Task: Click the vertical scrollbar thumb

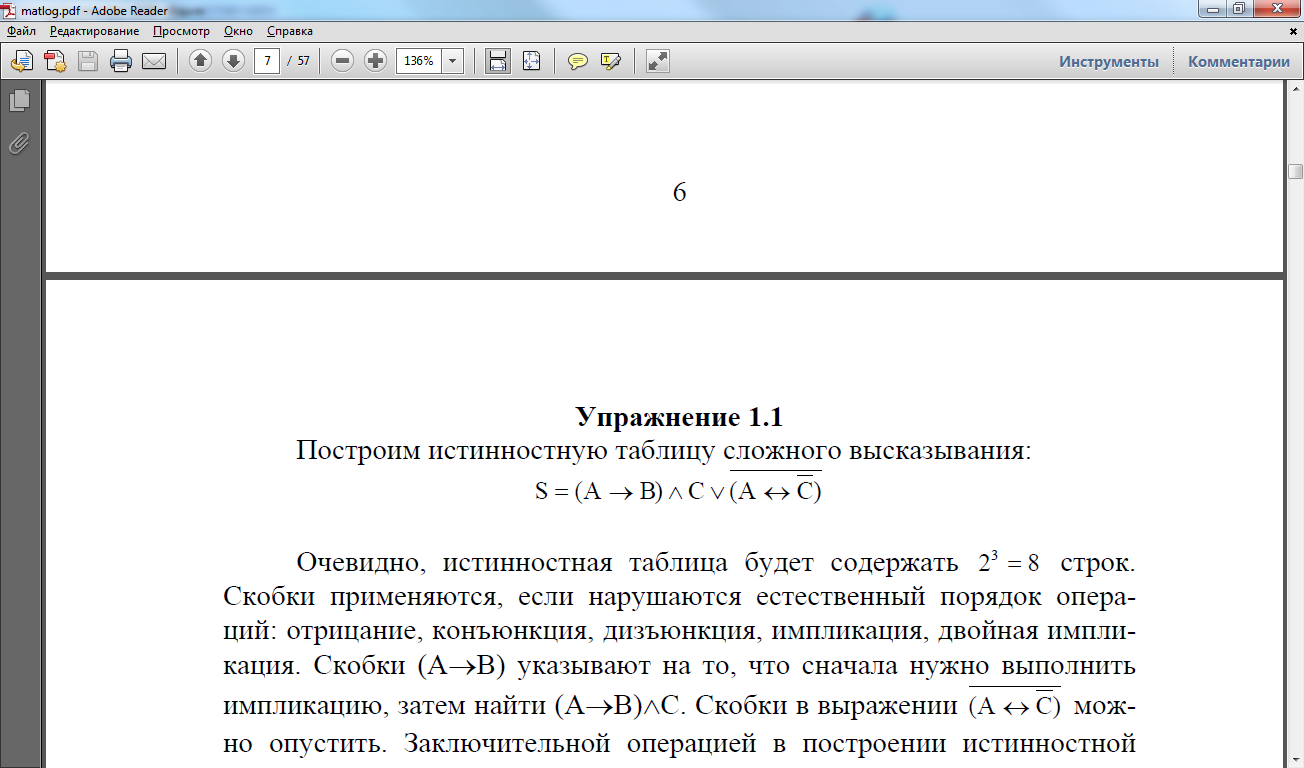Action: 1295,171
